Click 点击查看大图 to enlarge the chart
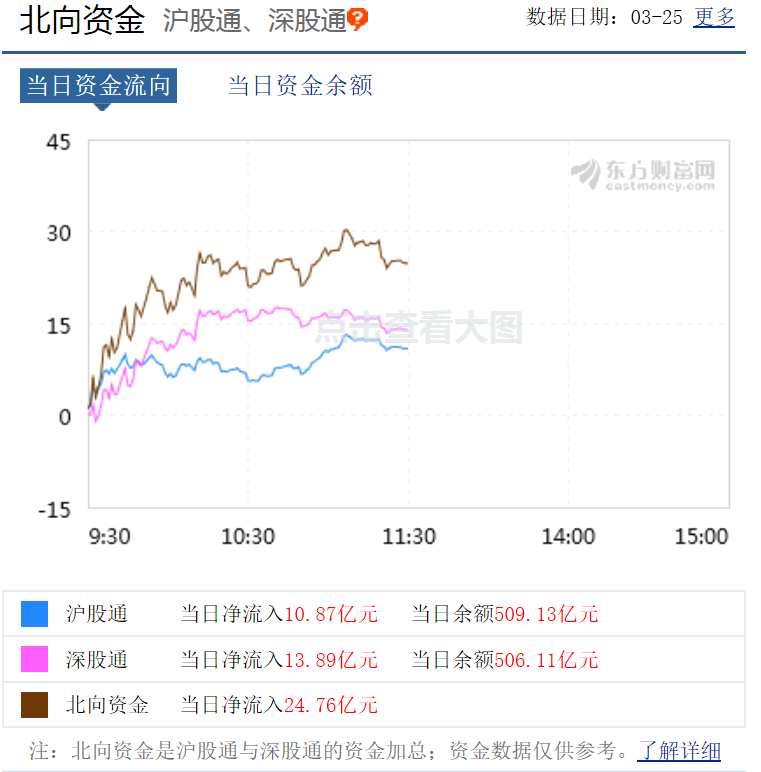The height and width of the screenshot is (772, 761). tap(419, 327)
